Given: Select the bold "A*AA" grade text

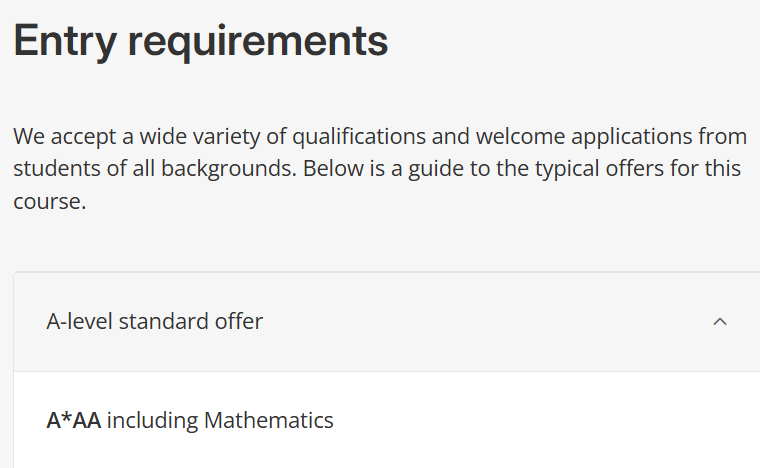Looking at the screenshot, I should pyautogui.click(x=73, y=421).
